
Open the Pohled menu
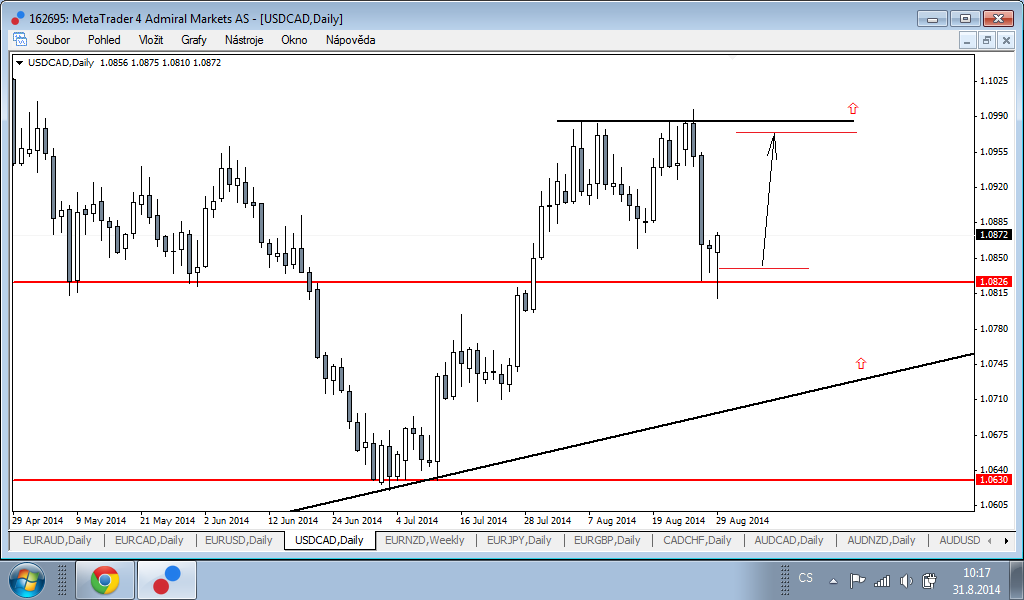click(104, 40)
